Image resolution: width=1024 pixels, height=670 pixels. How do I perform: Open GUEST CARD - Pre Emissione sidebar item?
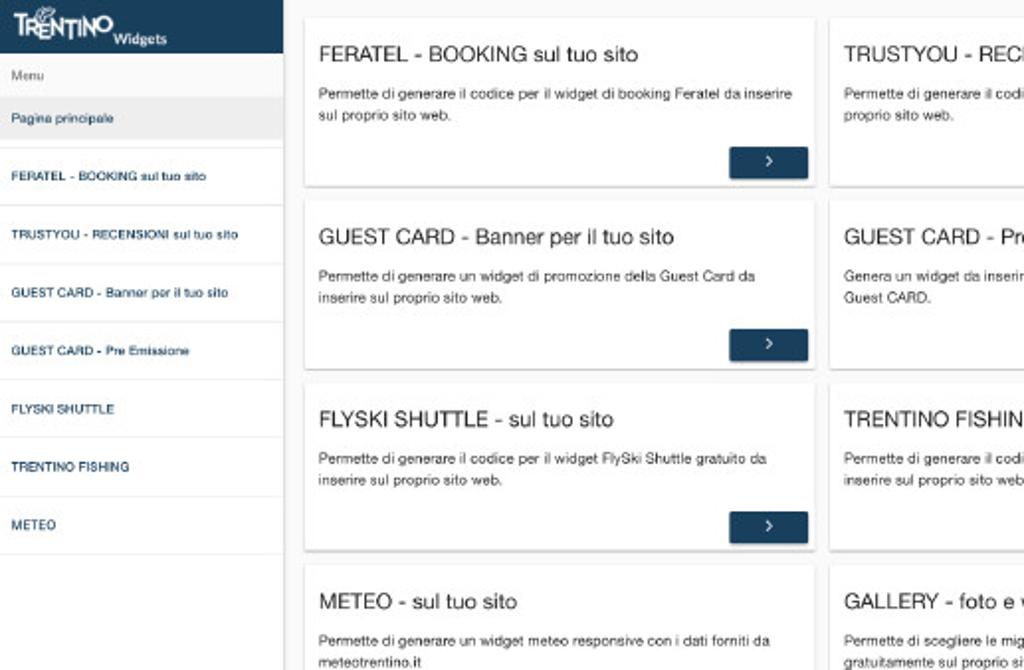(x=141, y=351)
